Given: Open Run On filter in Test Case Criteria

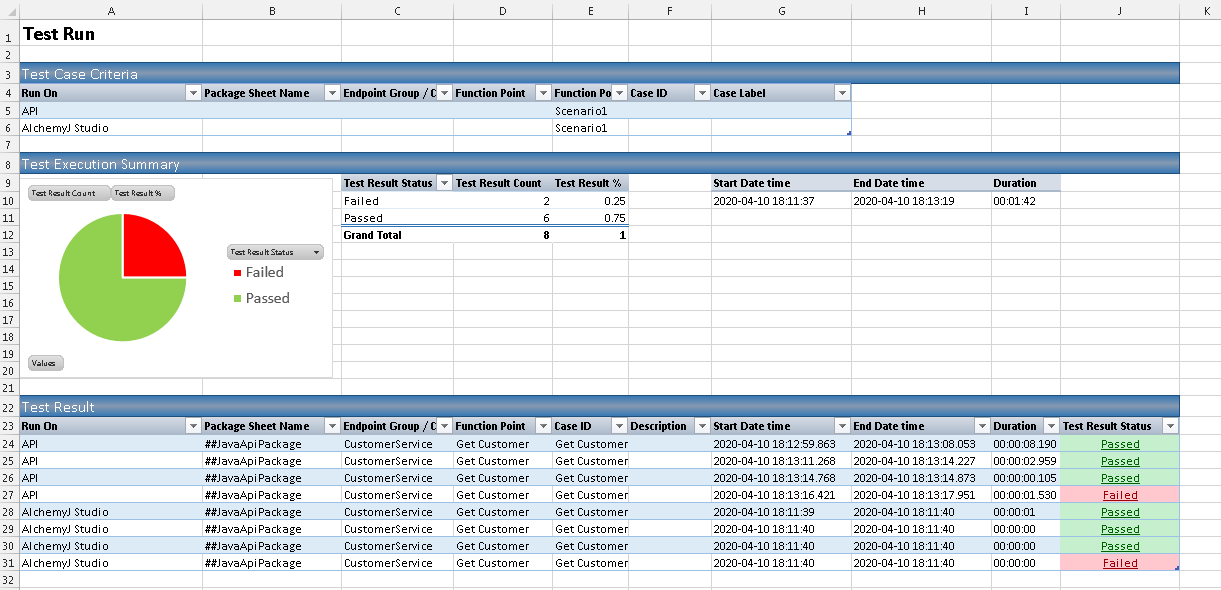Looking at the screenshot, I should pos(193,93).
